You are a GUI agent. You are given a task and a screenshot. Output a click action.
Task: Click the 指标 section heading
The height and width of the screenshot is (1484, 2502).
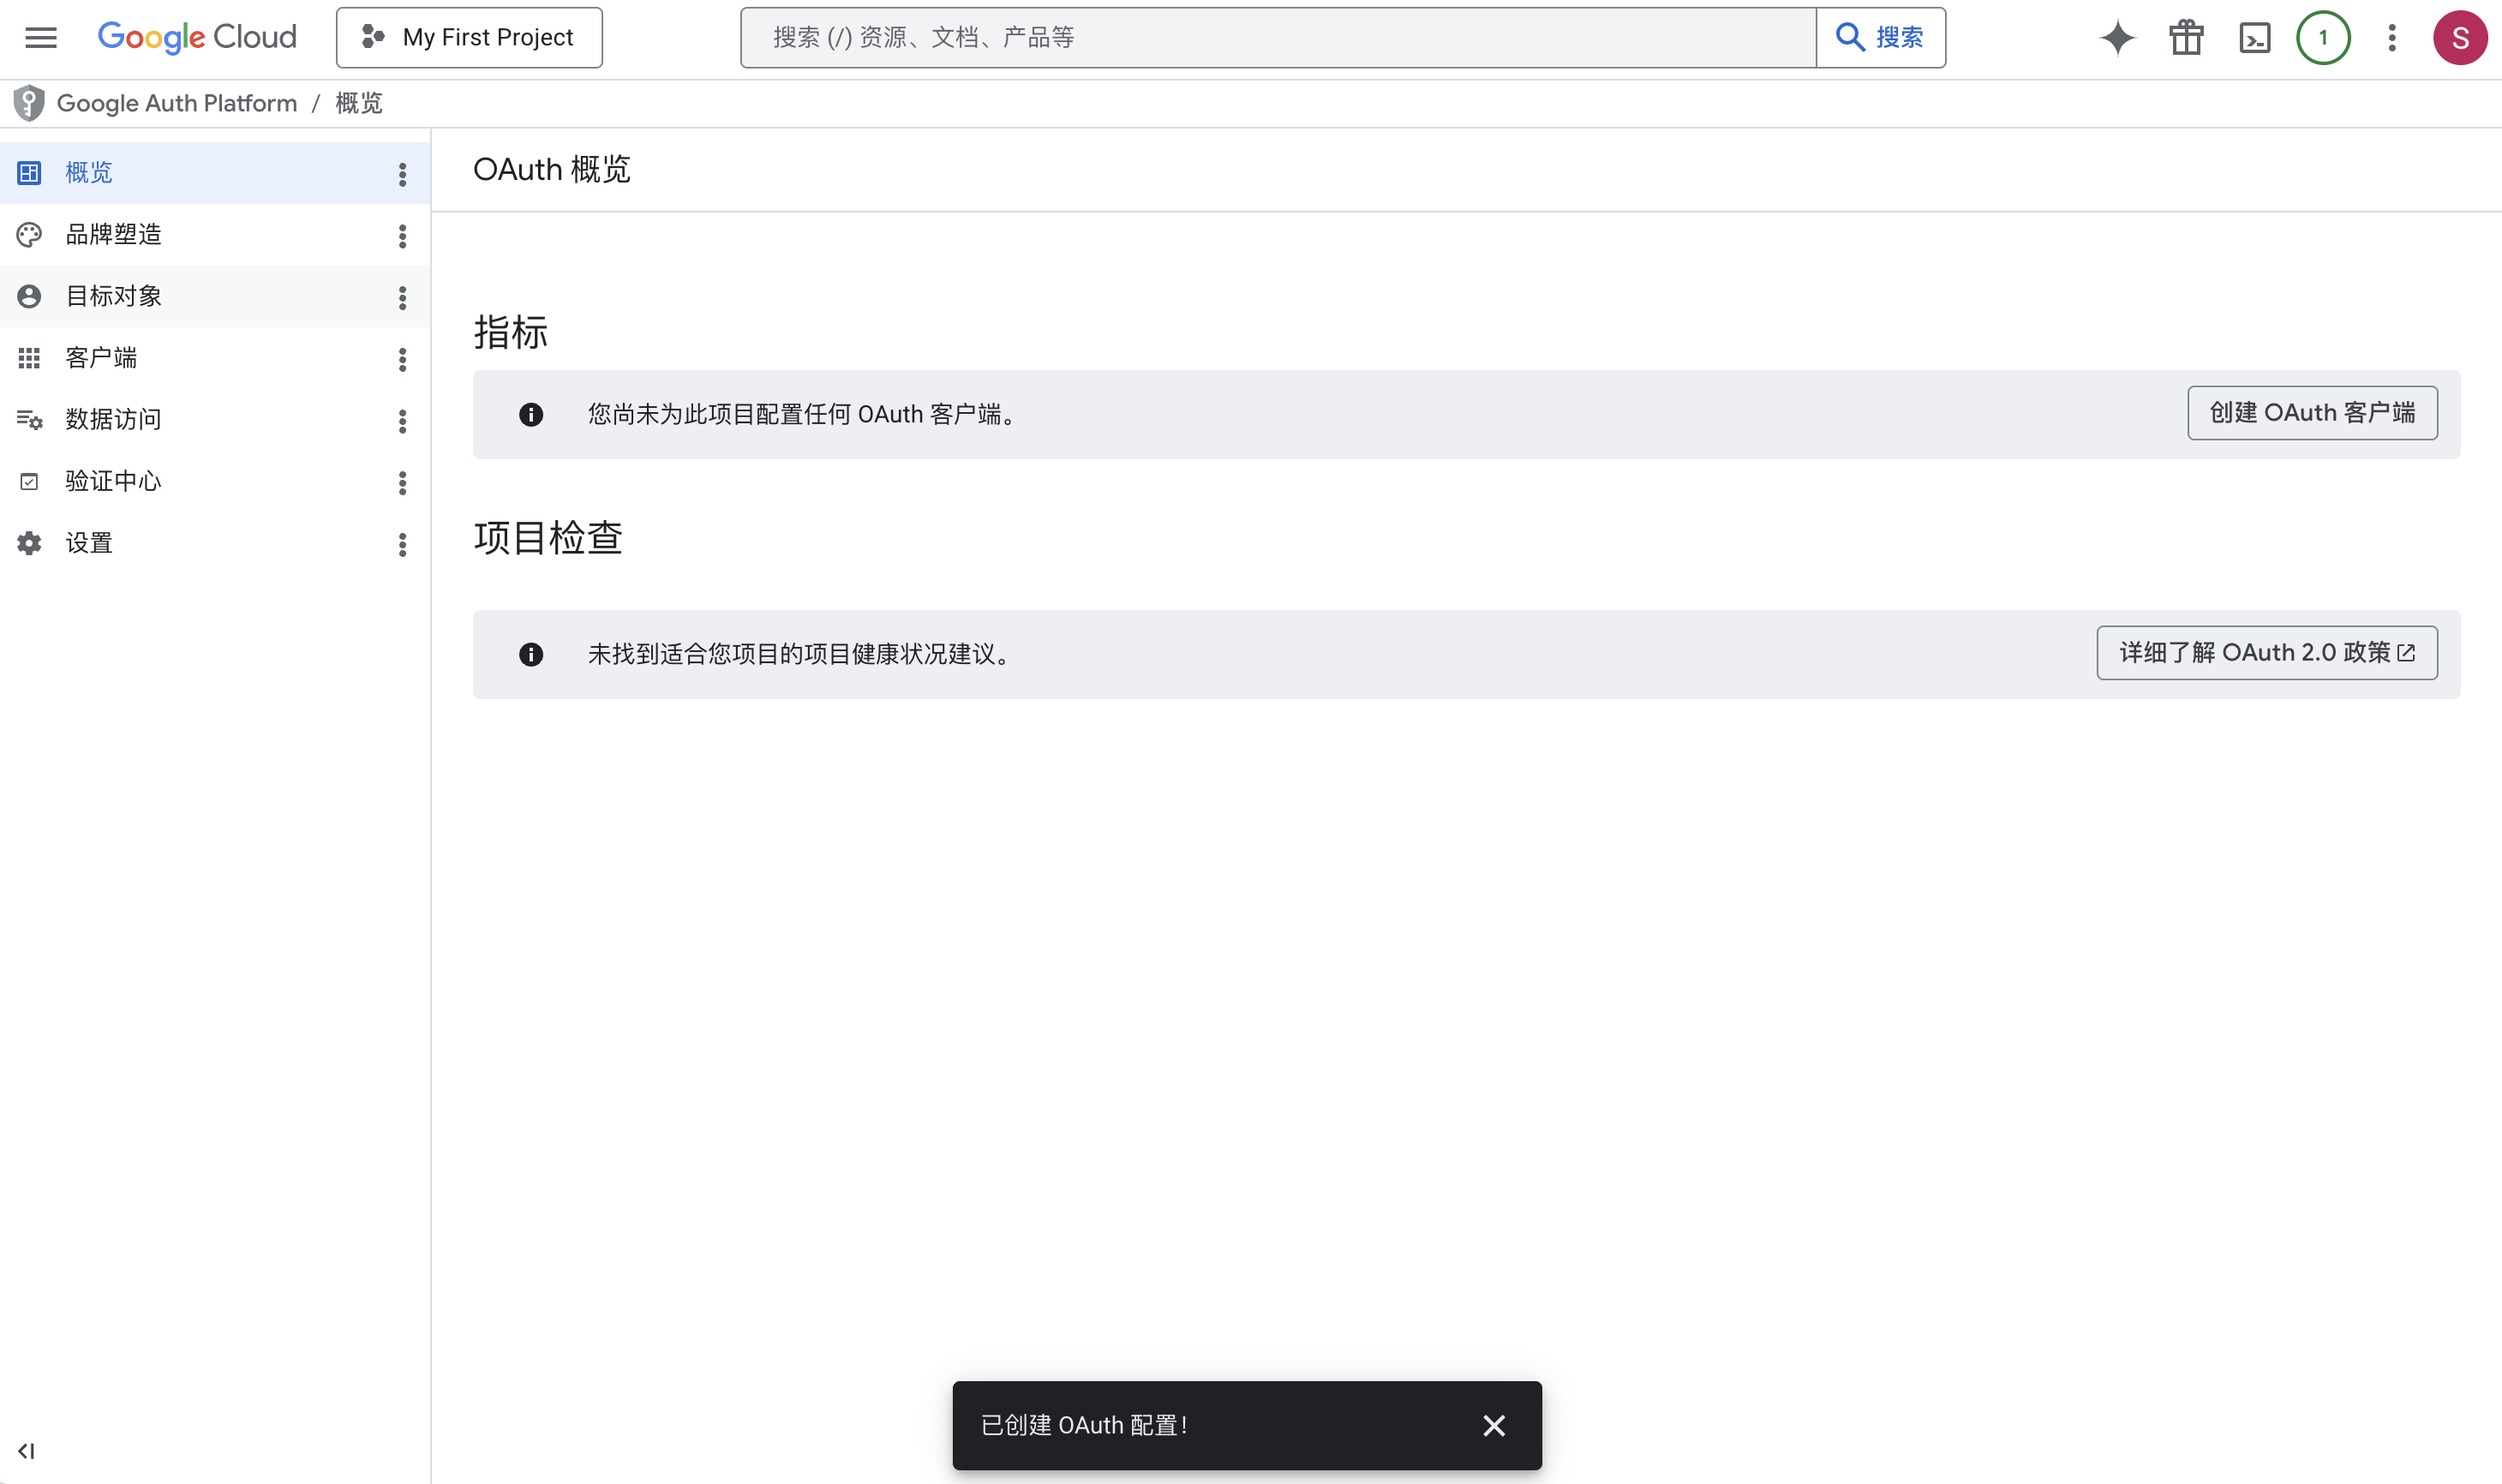(511, 332)
